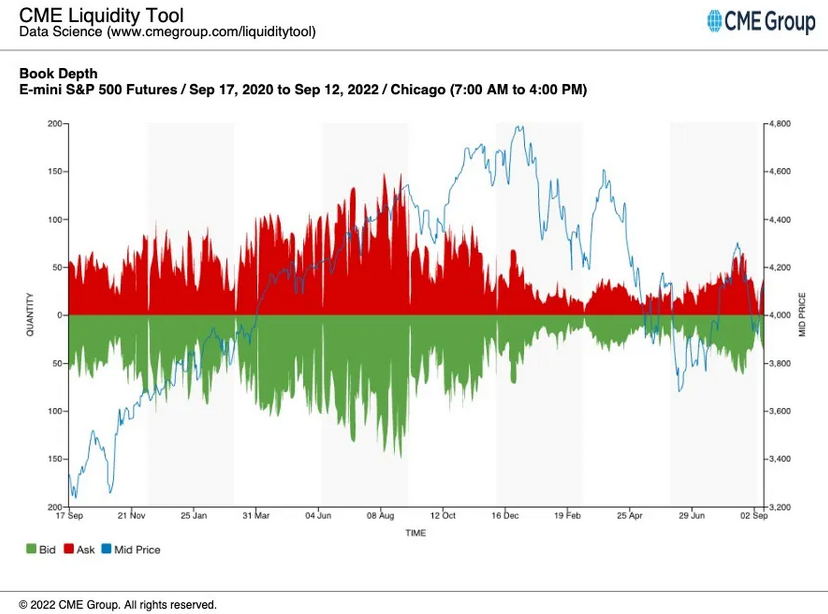Click the TIME axis title
This screenshot has width=828, height=614.
(415, 533)
